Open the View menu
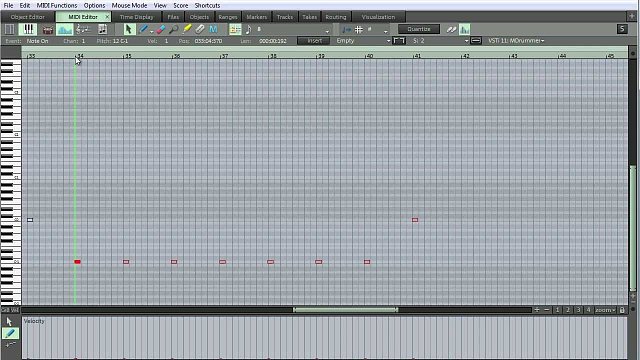The width and height of the screenshot is (640, 360). [160, 5]
